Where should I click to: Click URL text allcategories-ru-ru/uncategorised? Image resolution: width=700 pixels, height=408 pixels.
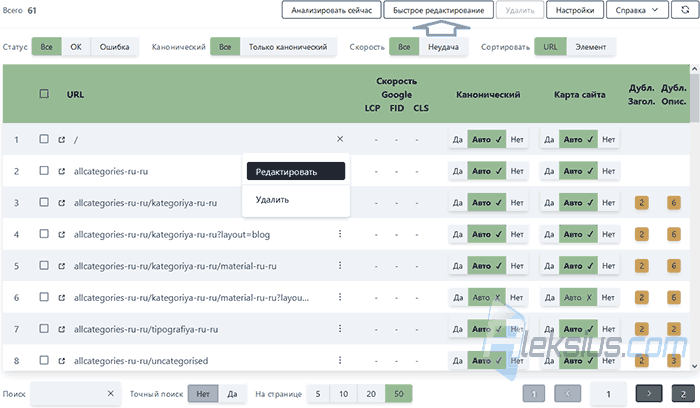tap(141, 361)
